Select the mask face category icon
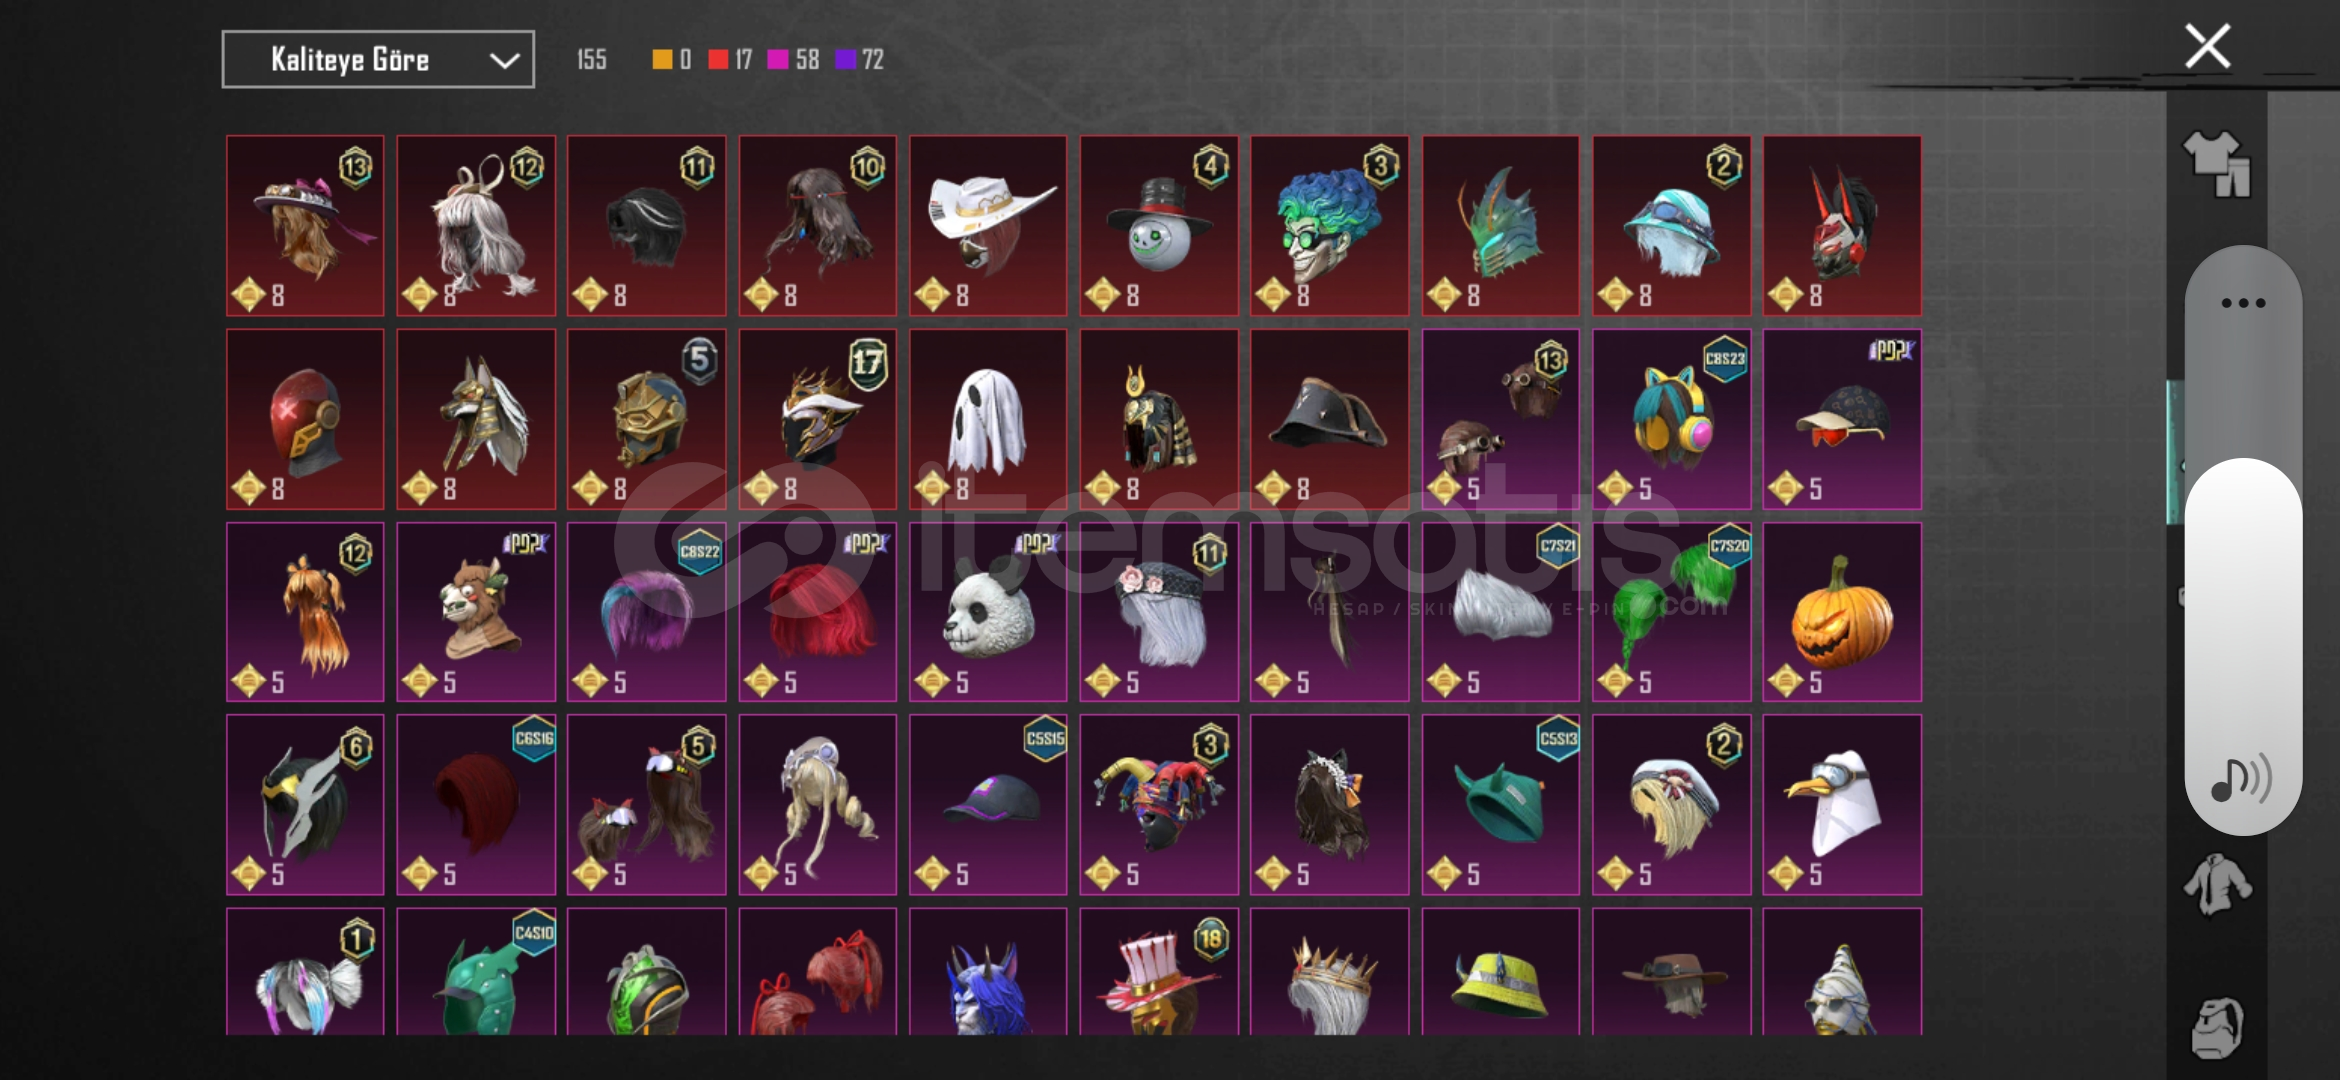Viewport: 2340px width, 1080px height. click(x=2218, y=1026)
